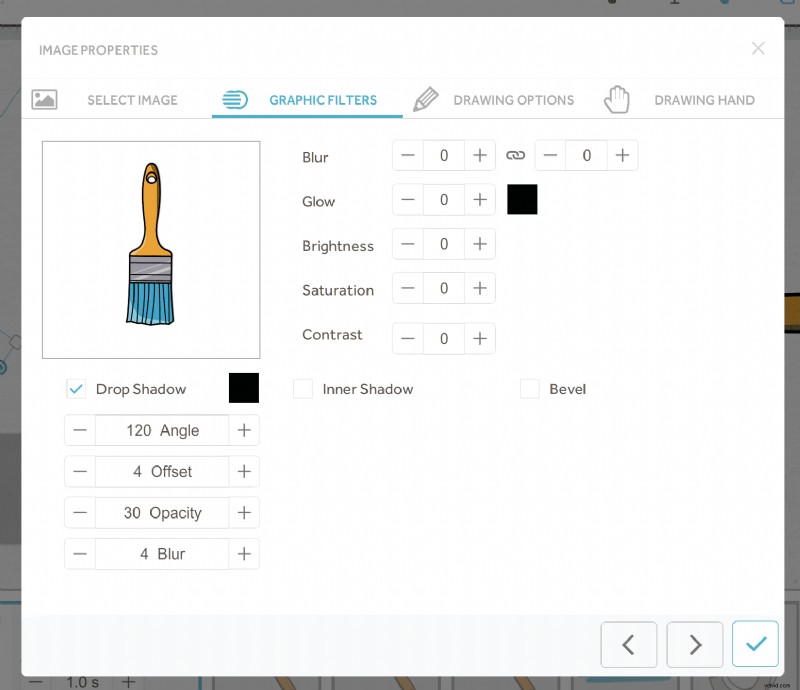Increase the Contrast value with plus
Viewport: 800px width, 690px height.
click(x=480, y=338)
